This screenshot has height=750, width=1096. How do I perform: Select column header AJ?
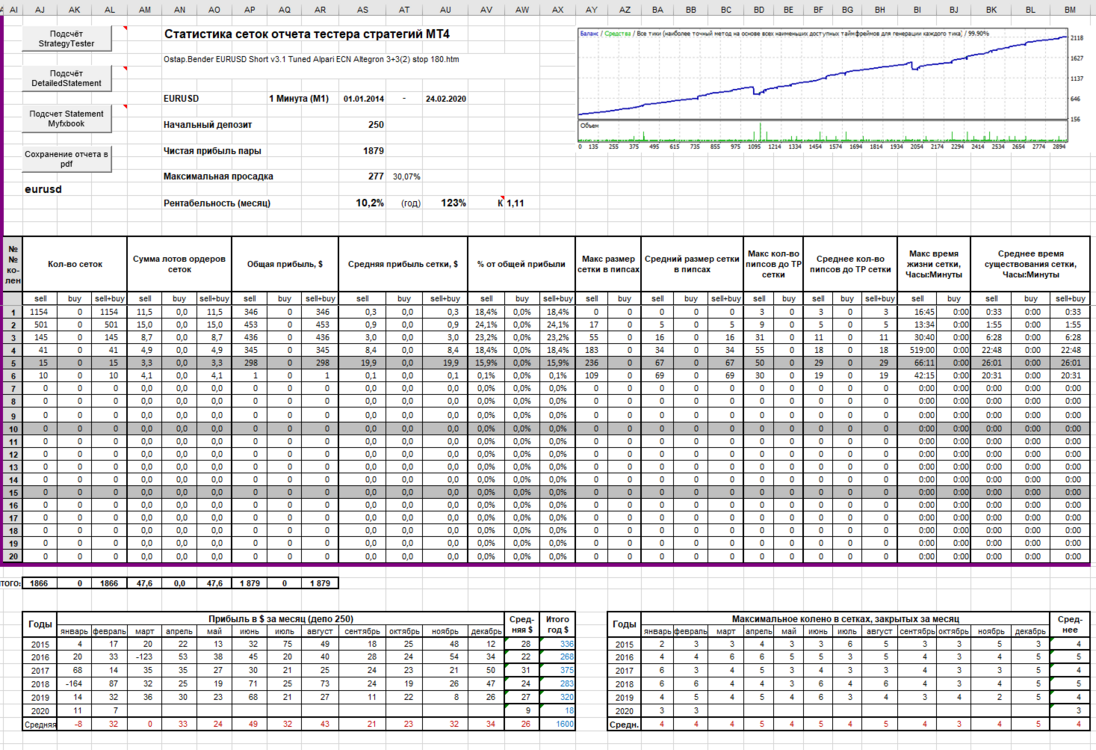click(x=40, y=10)
